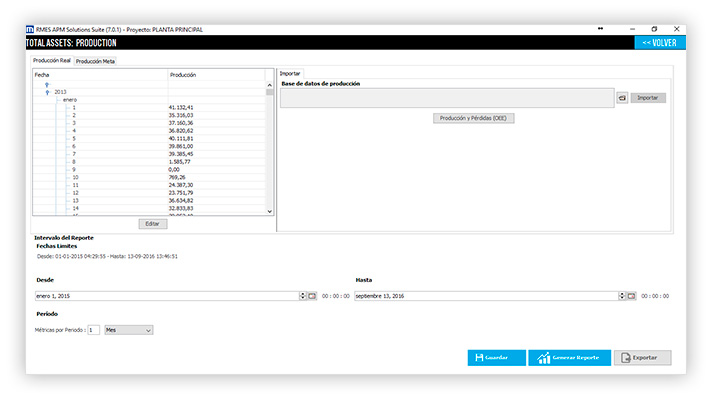Click the Generar Reporte button
This screenshot has width=716, height=399.
(x=569, y=358)
